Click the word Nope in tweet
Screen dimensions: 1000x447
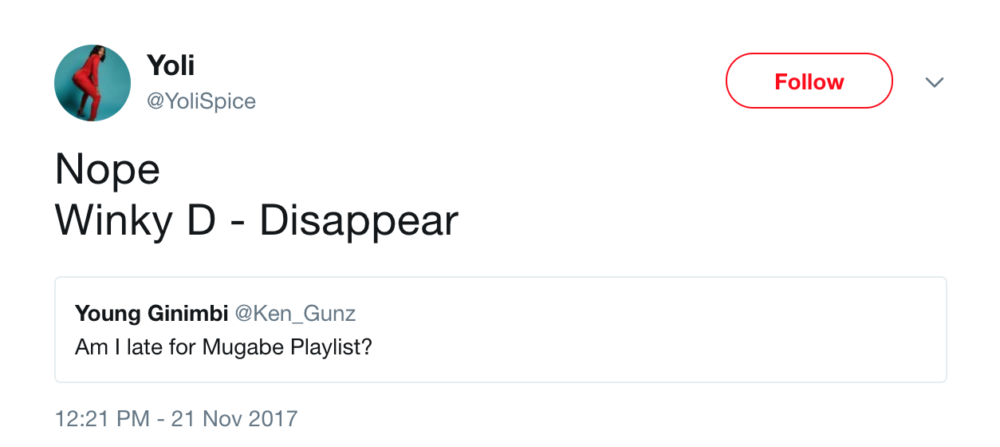(107, 171)
